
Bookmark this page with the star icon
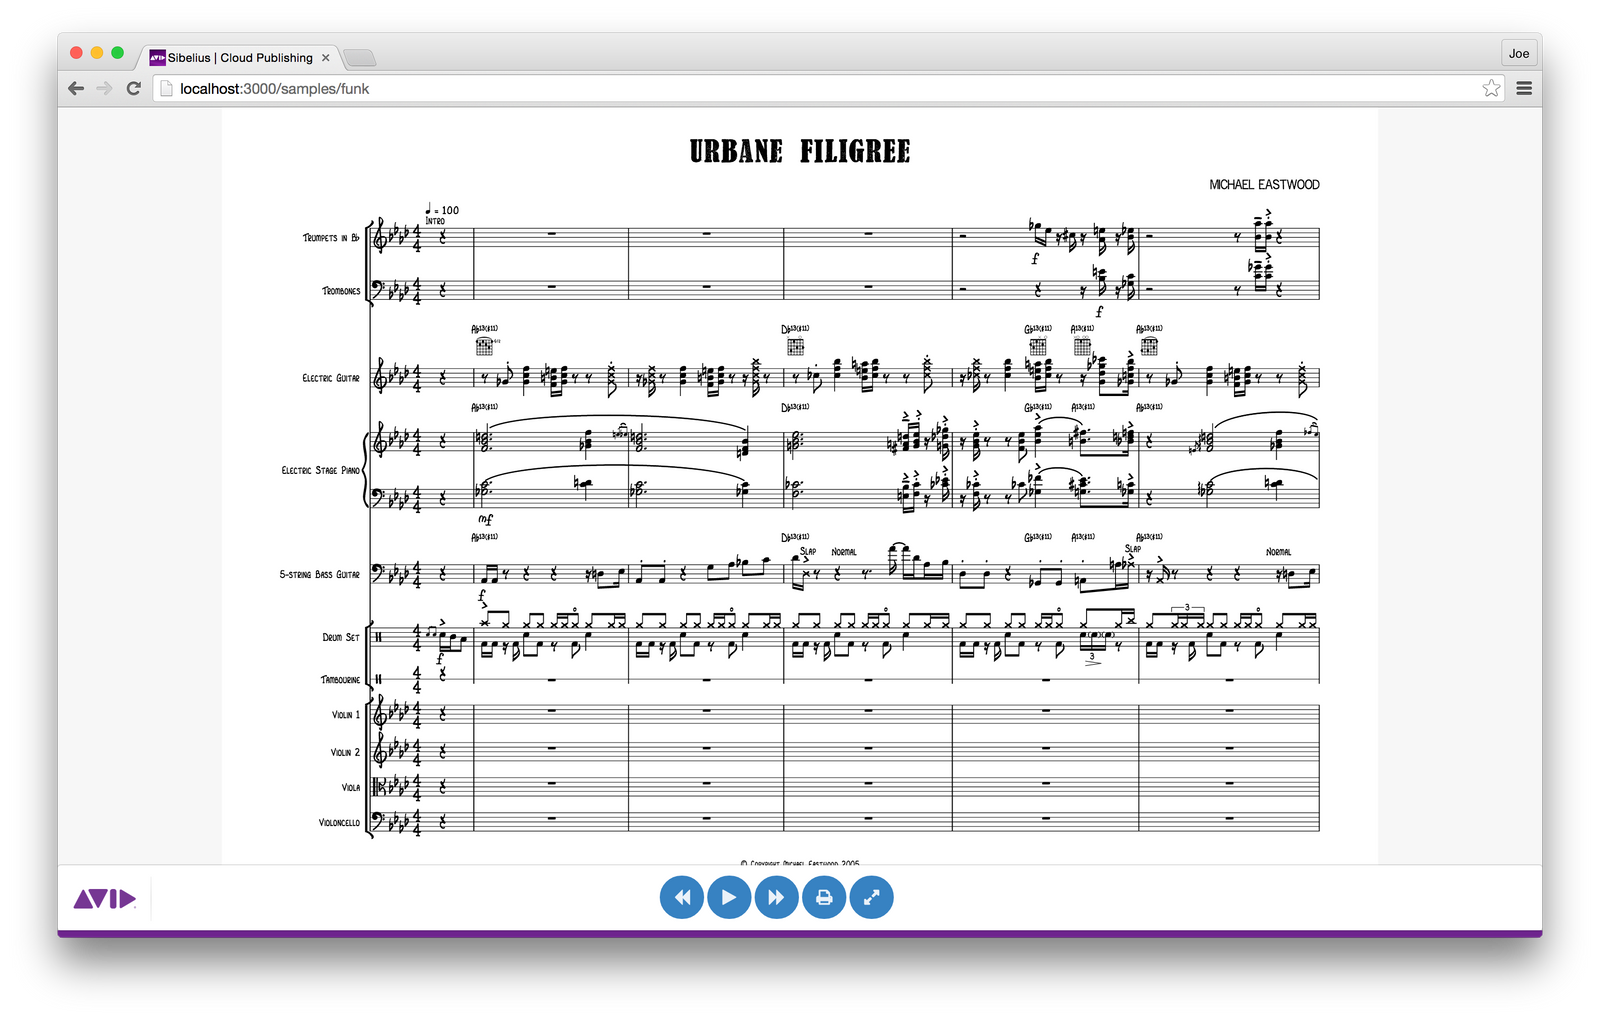pyautogui.click(x=1491, y=88)
